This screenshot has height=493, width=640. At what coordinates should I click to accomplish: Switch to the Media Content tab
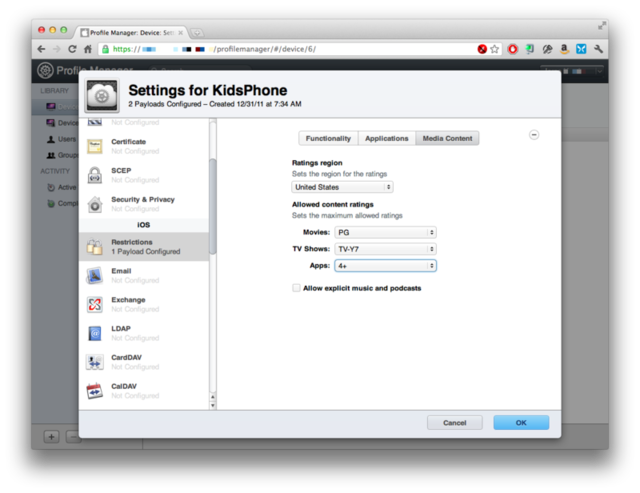click(447, 138)
